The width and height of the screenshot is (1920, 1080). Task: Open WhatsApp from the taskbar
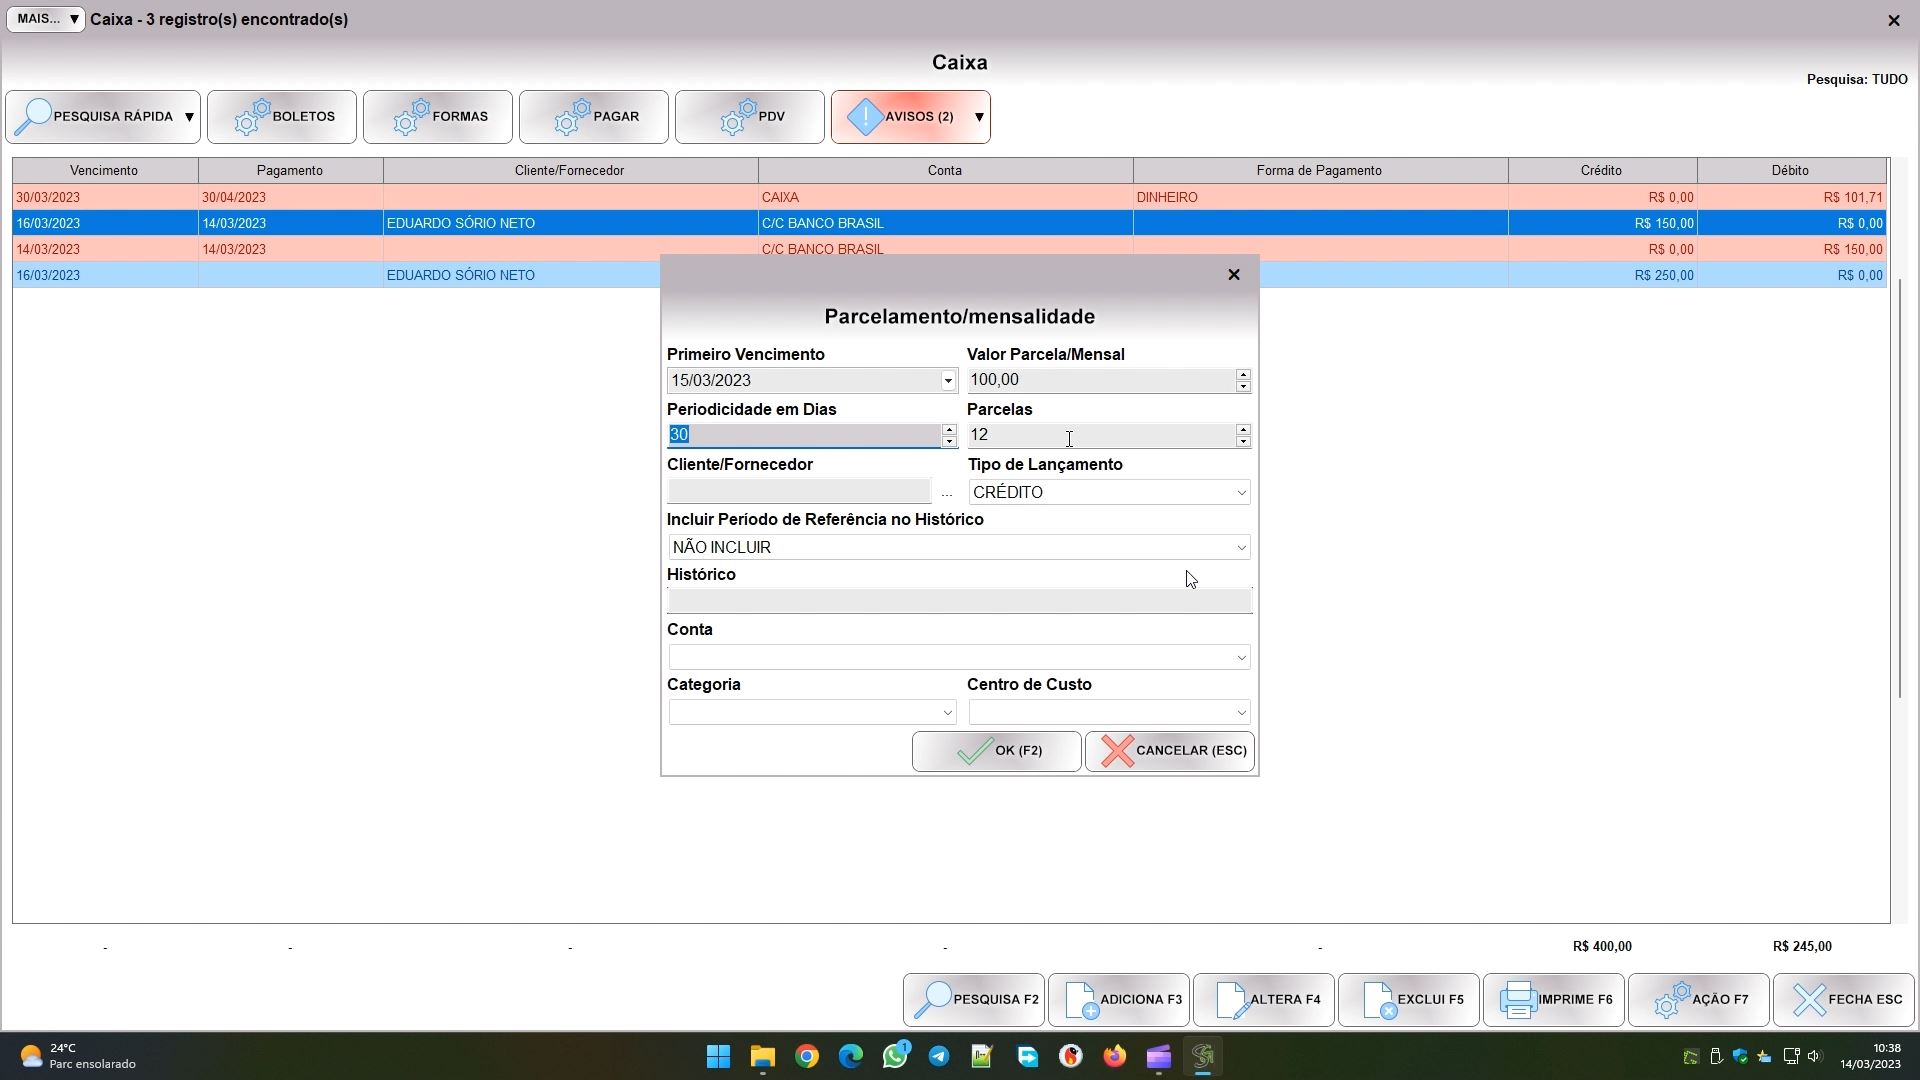click(x=895, y=1056)
